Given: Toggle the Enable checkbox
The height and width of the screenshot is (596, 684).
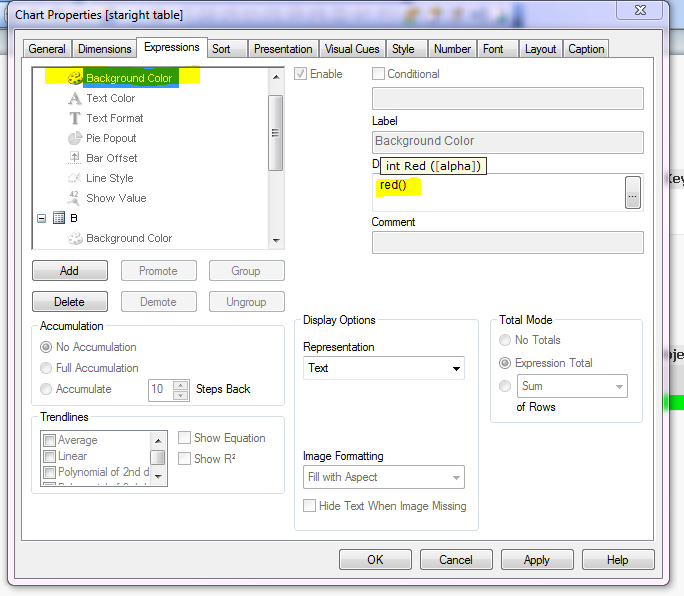Looking at the screenshot, I should (x=301, y=74).
